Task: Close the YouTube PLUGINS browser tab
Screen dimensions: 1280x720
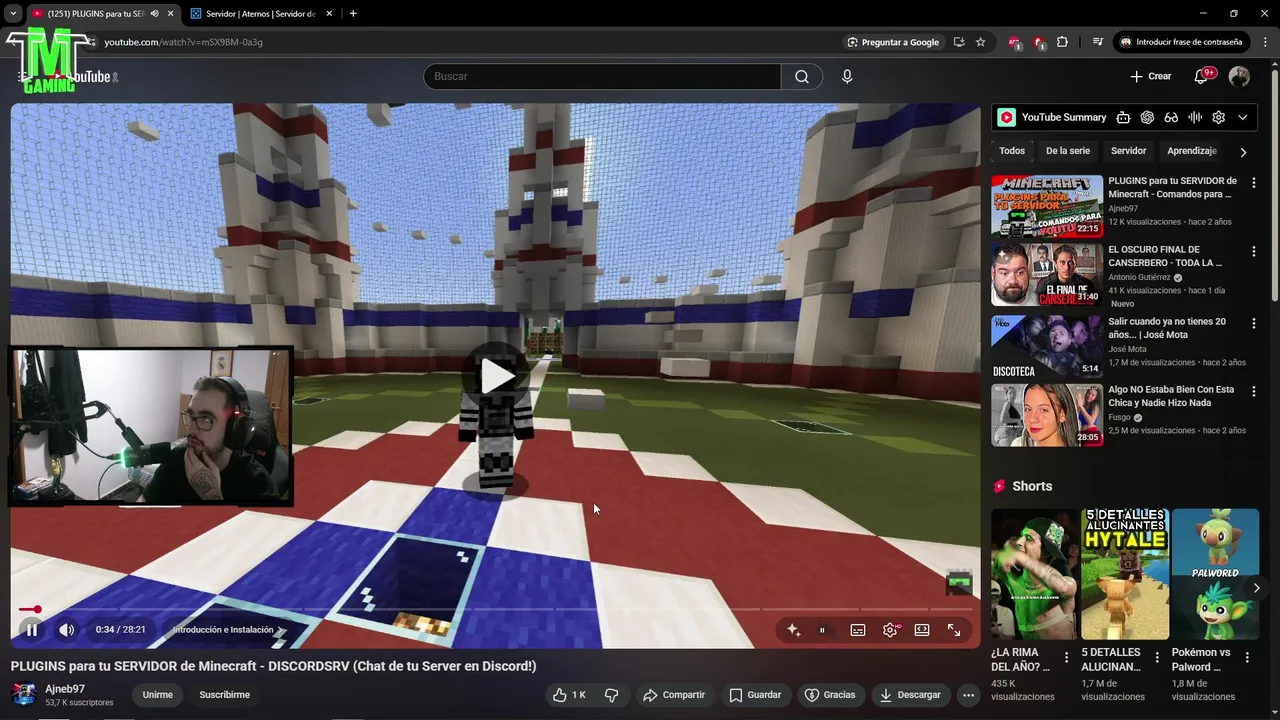Action: coord(171,14)
